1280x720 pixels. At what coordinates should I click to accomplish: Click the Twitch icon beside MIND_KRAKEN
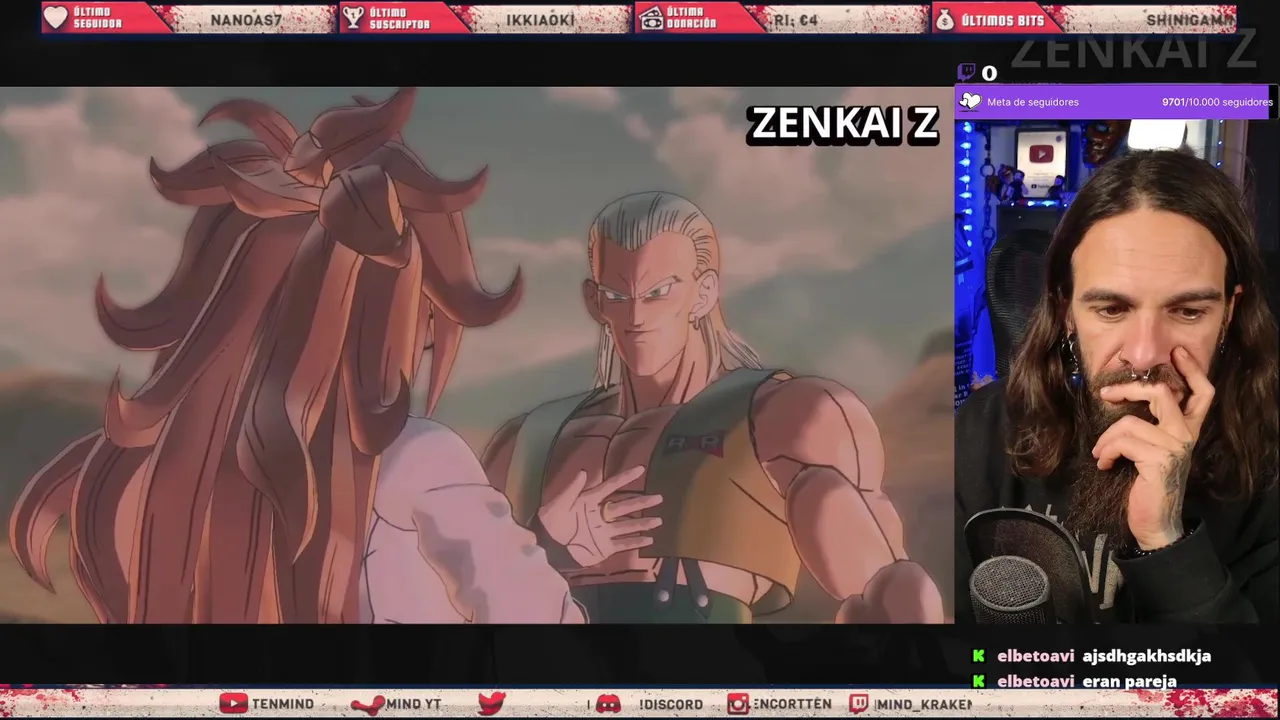[859, 704]
